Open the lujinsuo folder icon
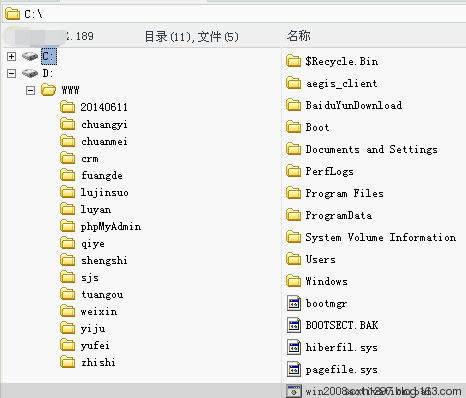 coord(68,192)
